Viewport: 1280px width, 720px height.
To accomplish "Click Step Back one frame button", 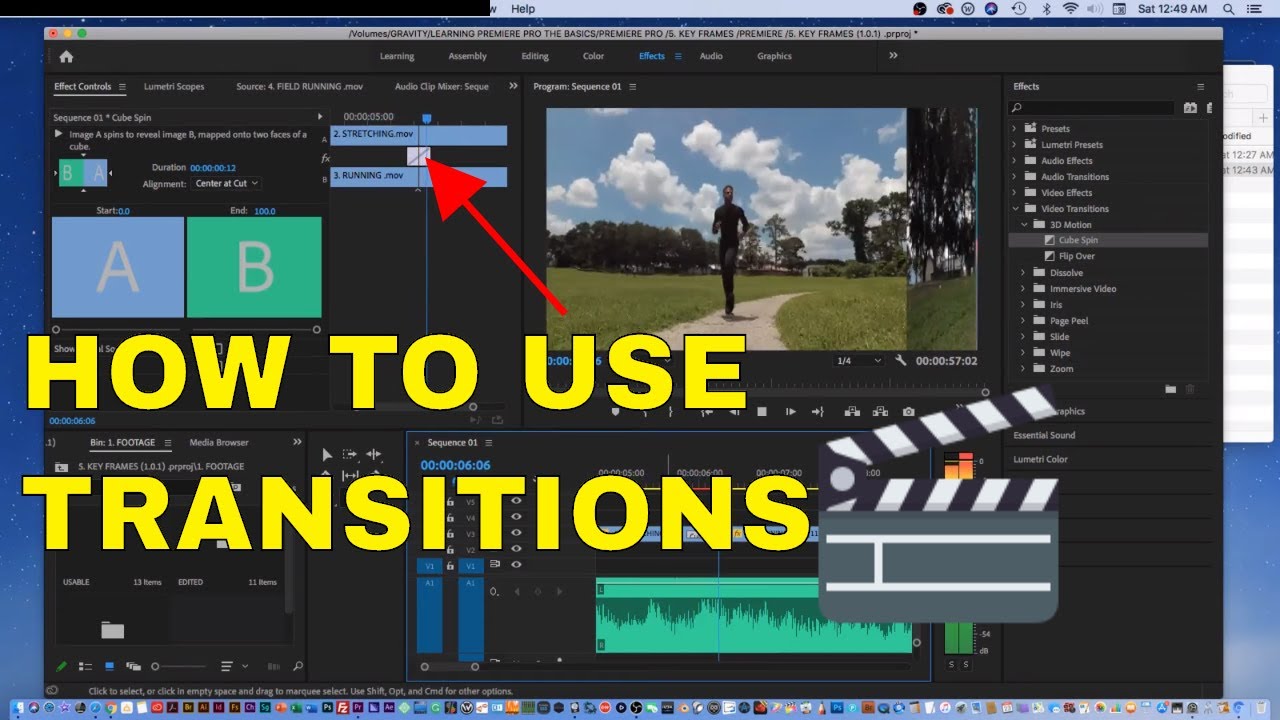I will [x=734, y=411].
